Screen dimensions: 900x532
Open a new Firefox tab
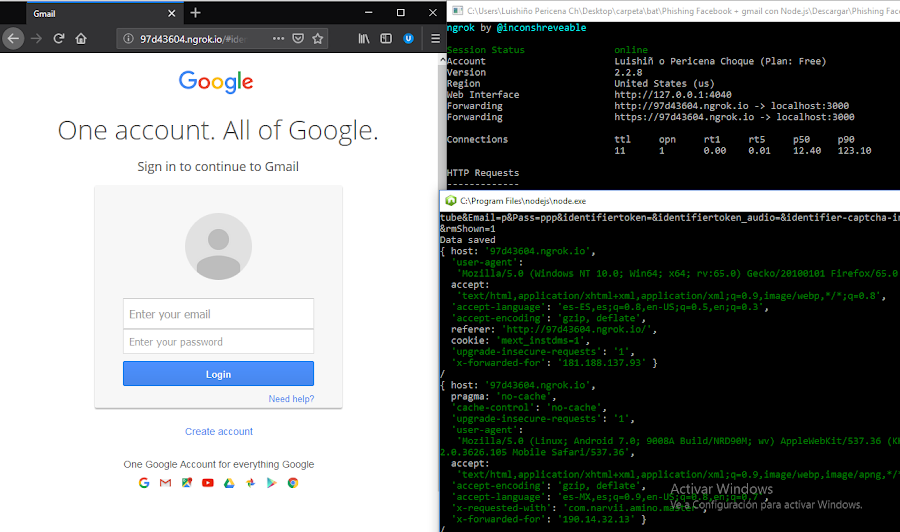195,13
